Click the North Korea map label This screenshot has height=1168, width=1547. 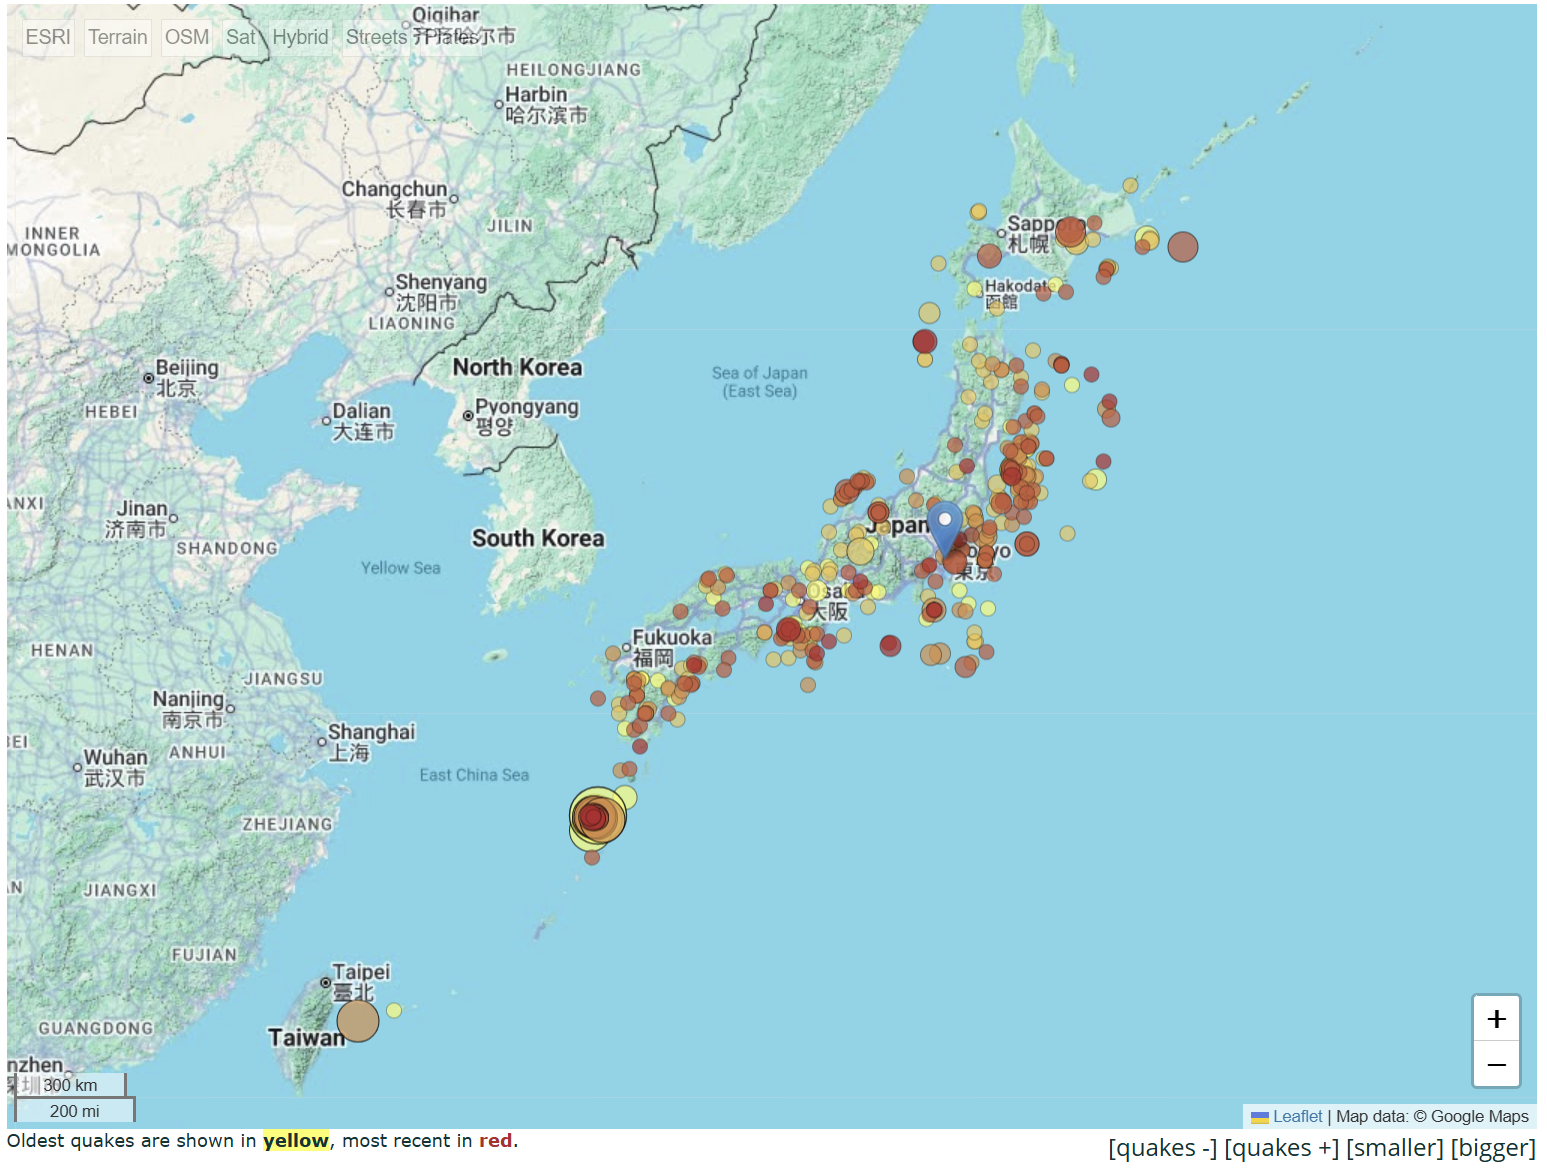[x=517, y=367]
